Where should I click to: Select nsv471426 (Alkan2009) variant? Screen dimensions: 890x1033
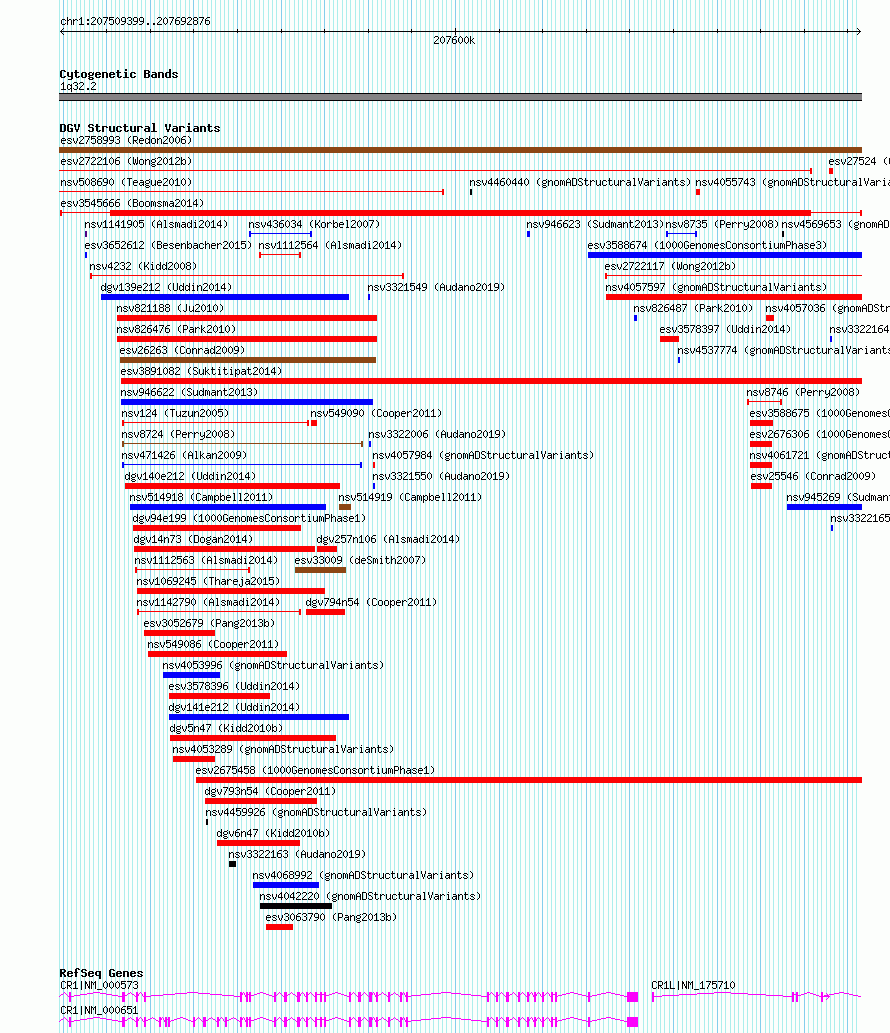coord(184,457)
